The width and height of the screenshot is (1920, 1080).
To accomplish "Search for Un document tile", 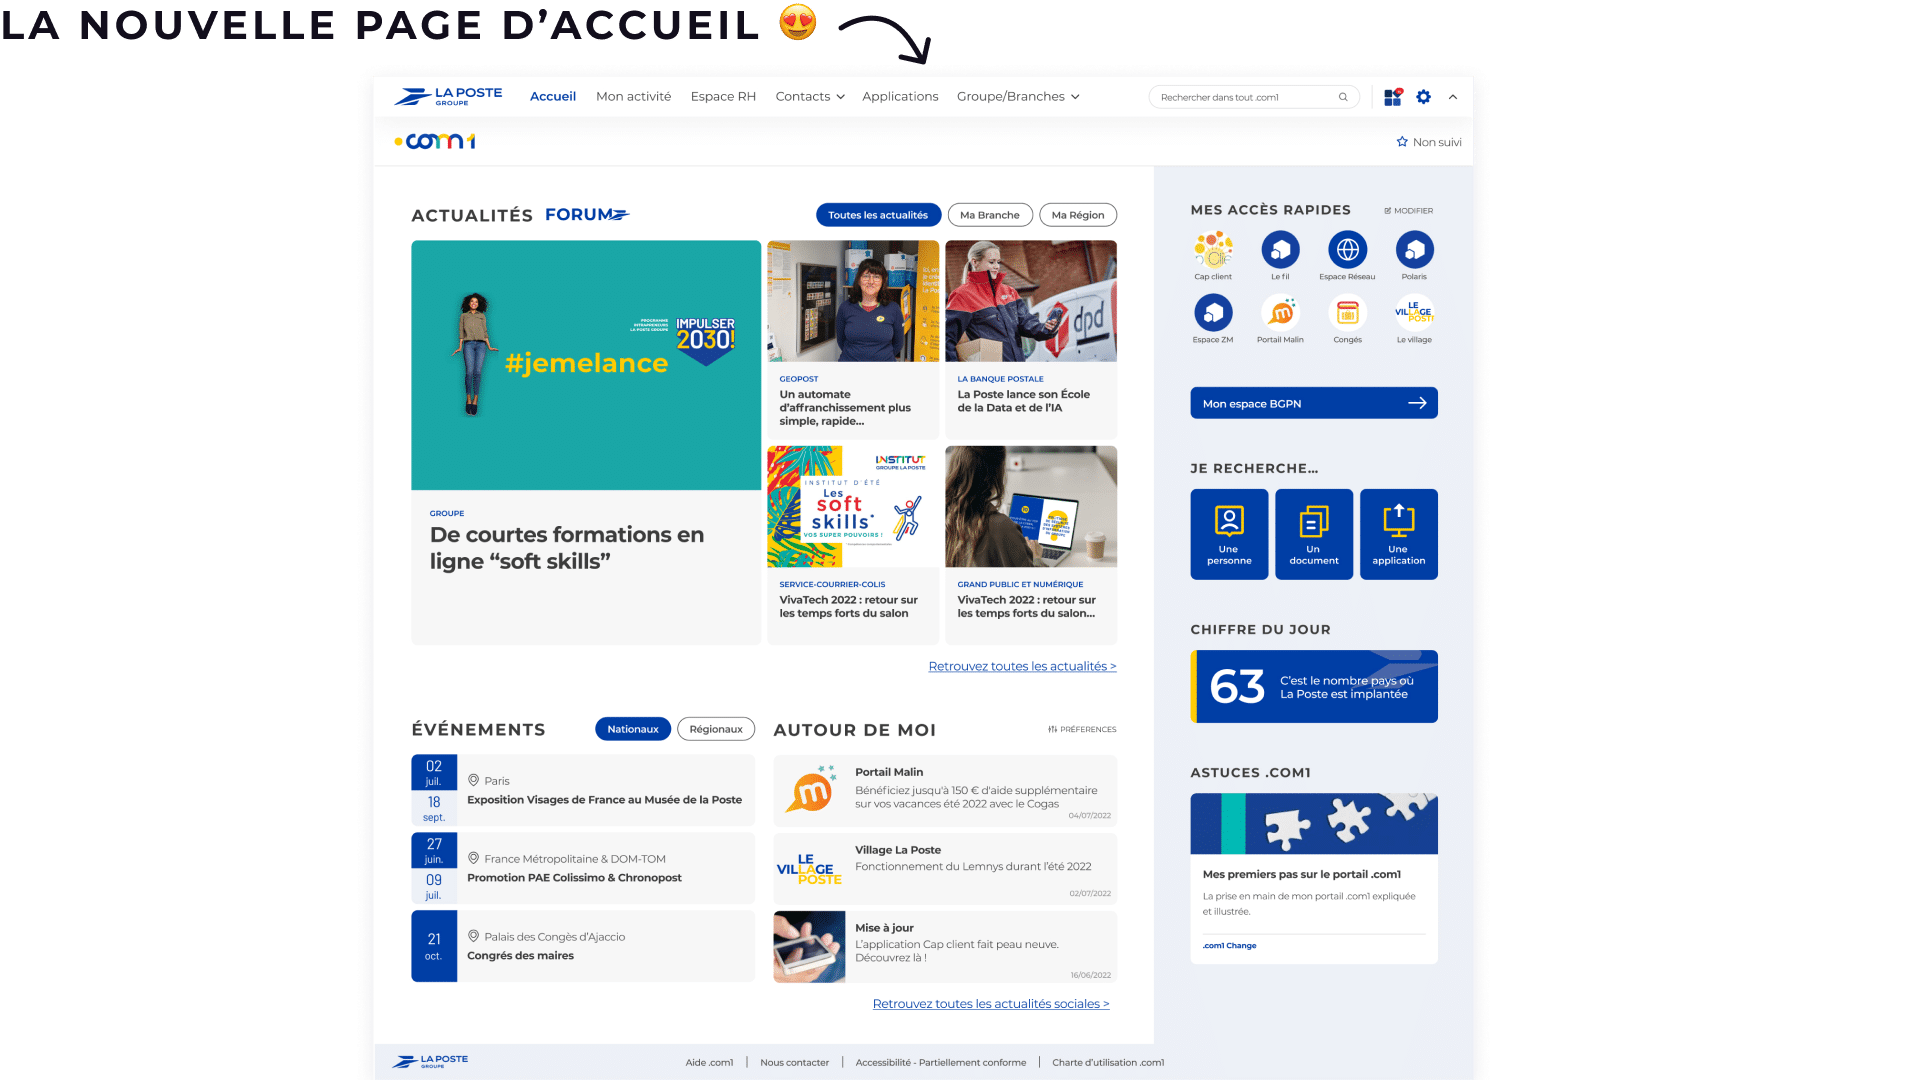I will coord(1314,534).
